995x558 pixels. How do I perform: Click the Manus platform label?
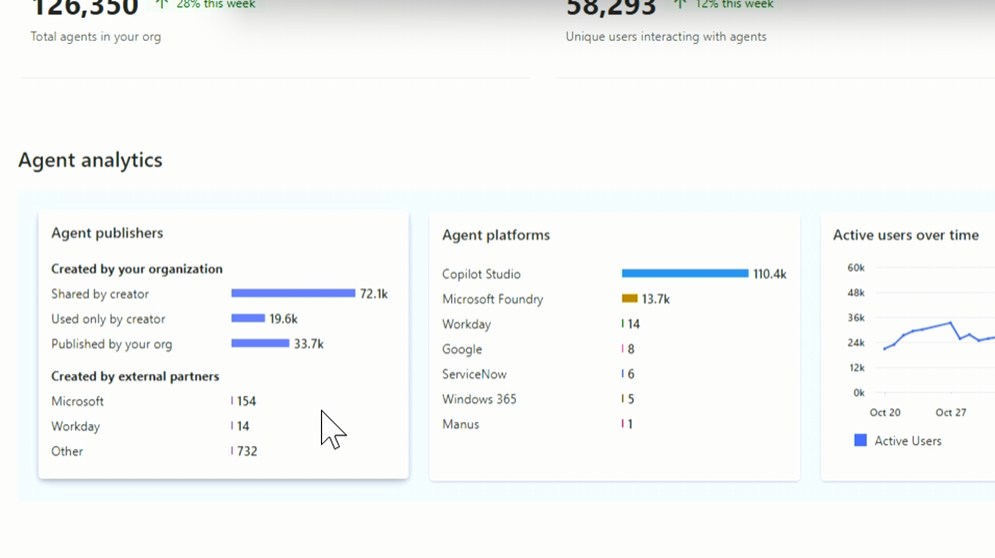point(460,424)
